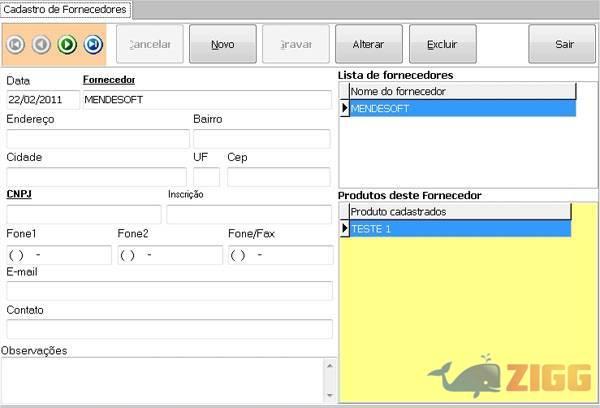Click into the Endereço text field
The image size is (600, 408).
pos(97,138)
